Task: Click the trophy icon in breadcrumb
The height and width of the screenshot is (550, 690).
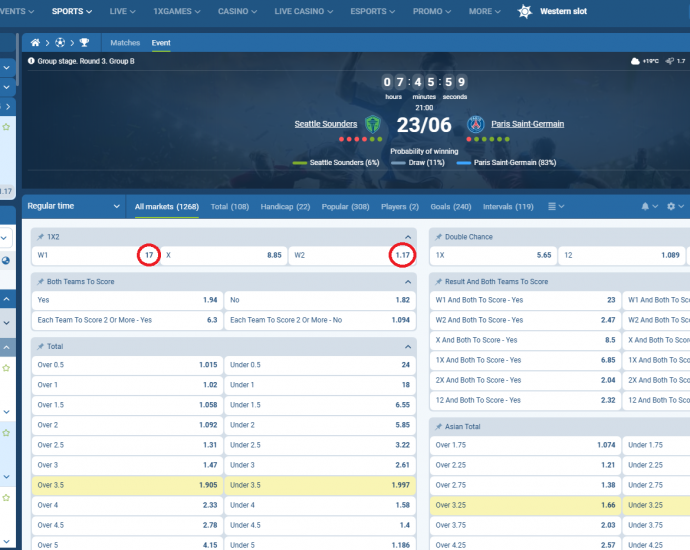Action: [x=84, y=43]
